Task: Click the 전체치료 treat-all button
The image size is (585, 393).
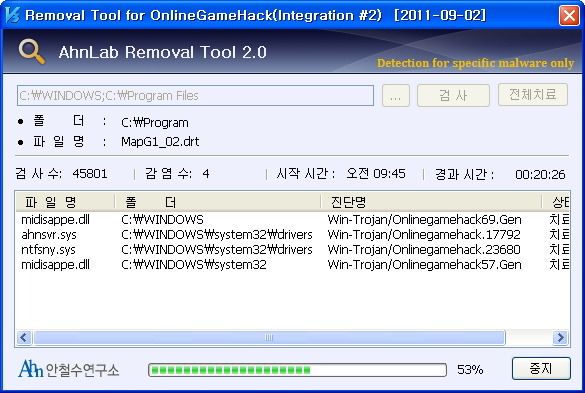Action: (x=533, y=95)
